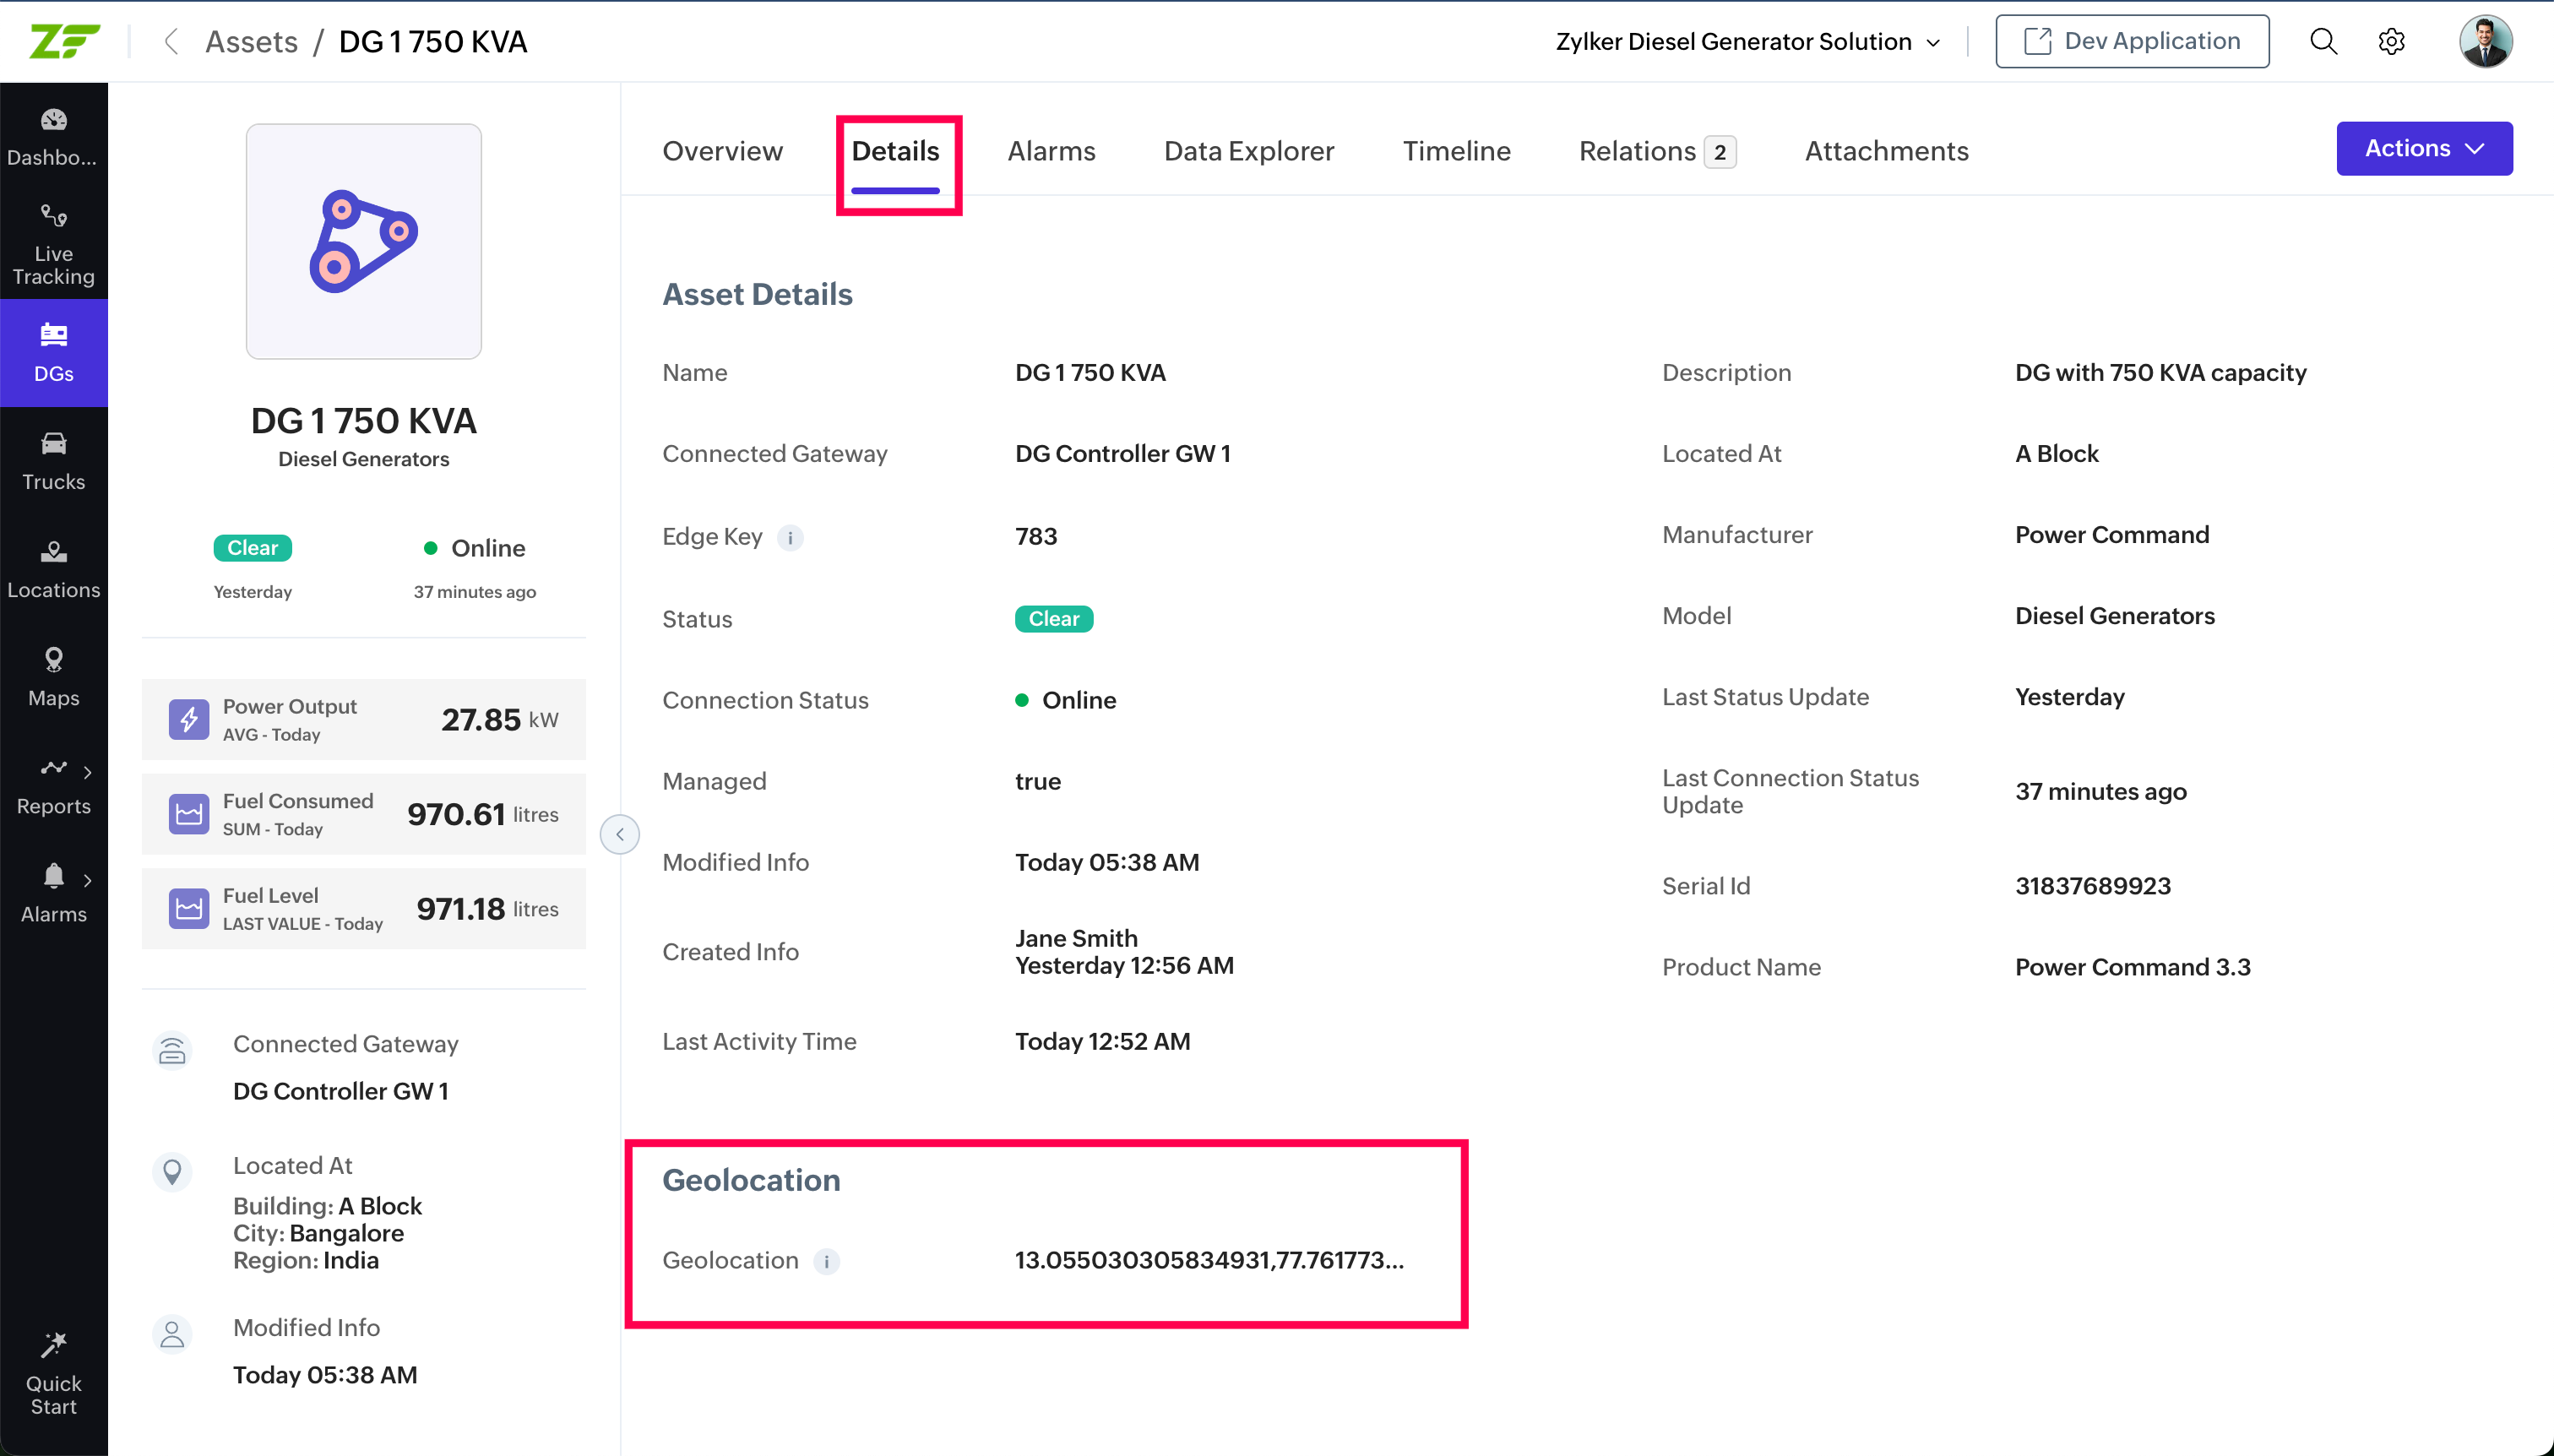Open Locations from the sidebar

pyautogui.click(x=53, y=568)
